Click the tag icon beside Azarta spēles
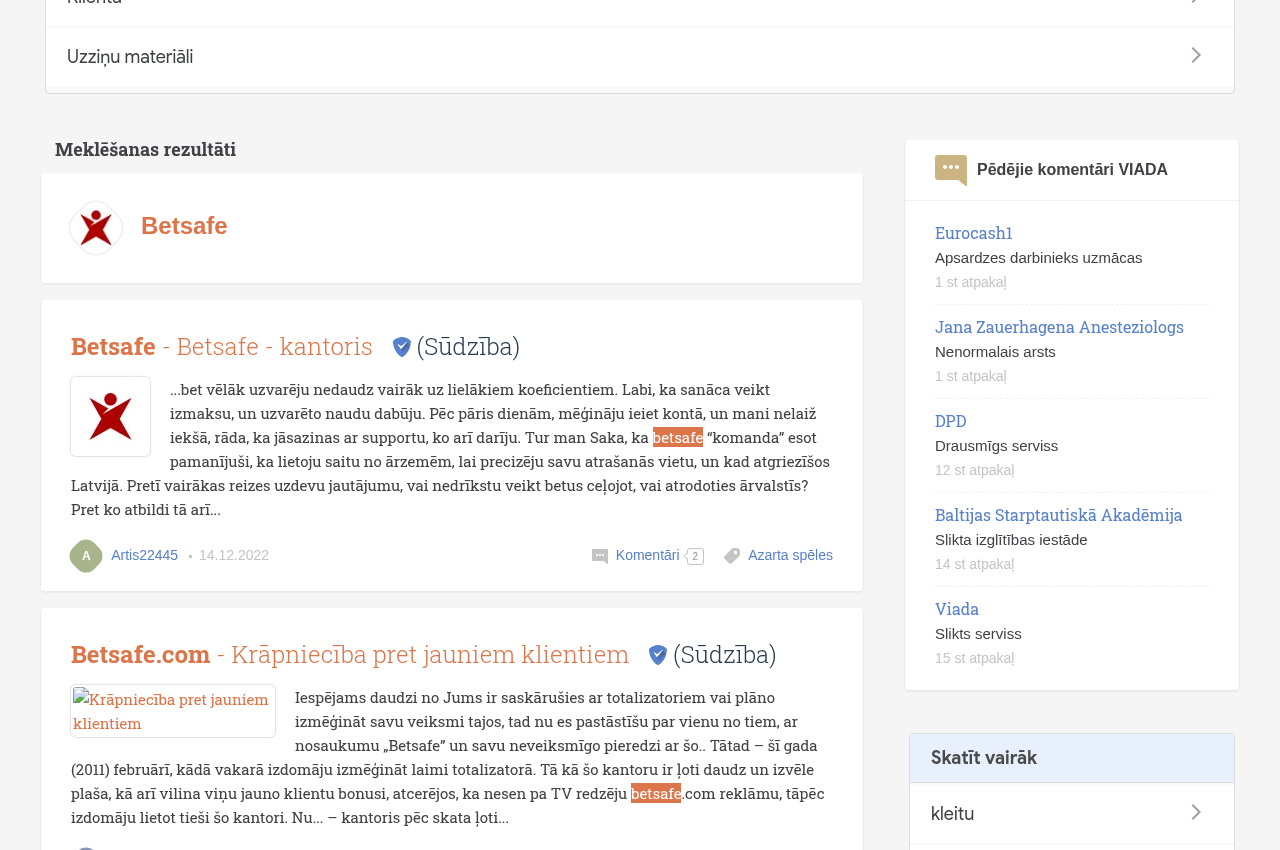The width and height of the screenshot is (1280, 850). [x=732, y=556]
